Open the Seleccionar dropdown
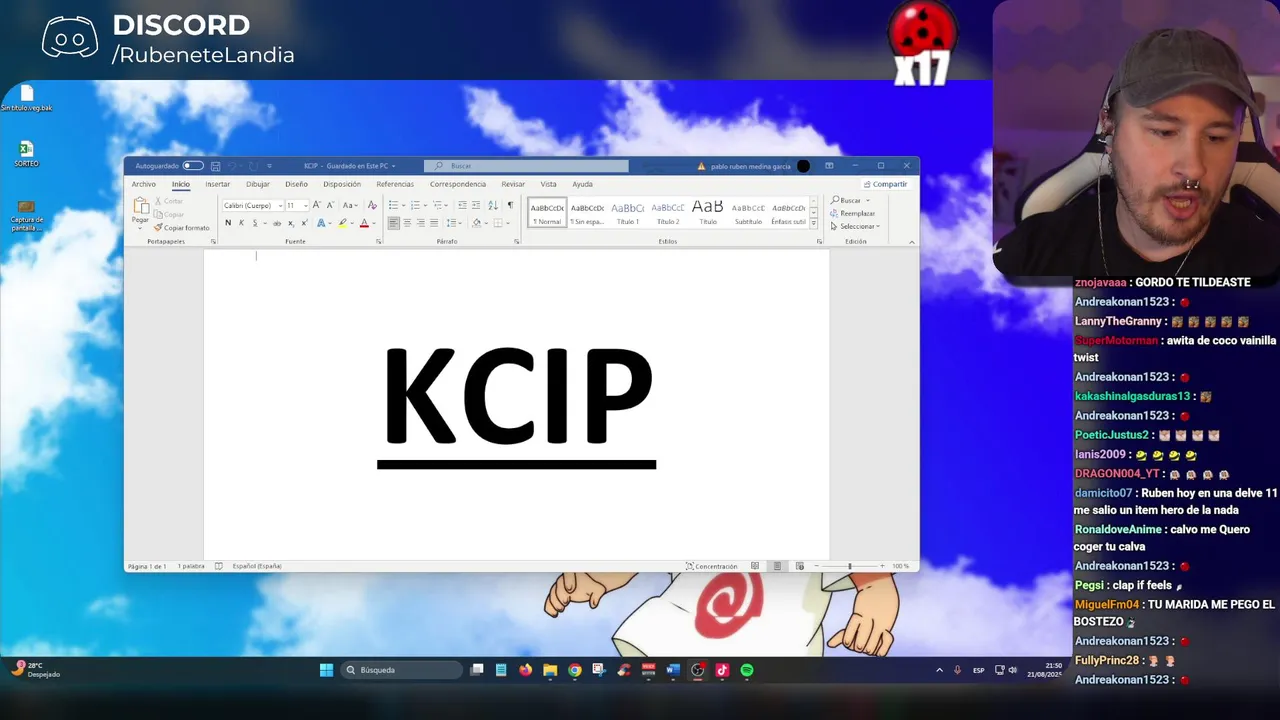Screen dimensions: 1280x720 click(x=855, y=226)
